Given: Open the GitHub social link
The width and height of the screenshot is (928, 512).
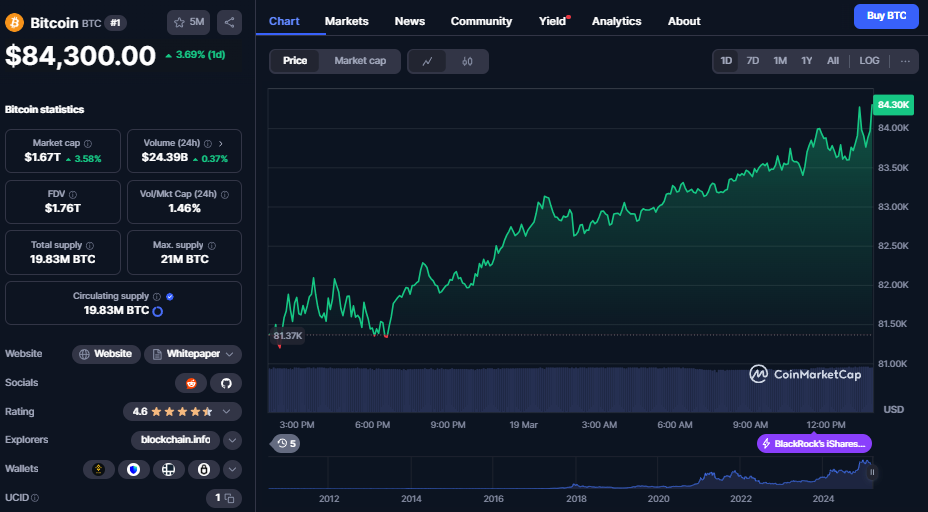Looking at the screenshot, I should [x=226, y=383].
